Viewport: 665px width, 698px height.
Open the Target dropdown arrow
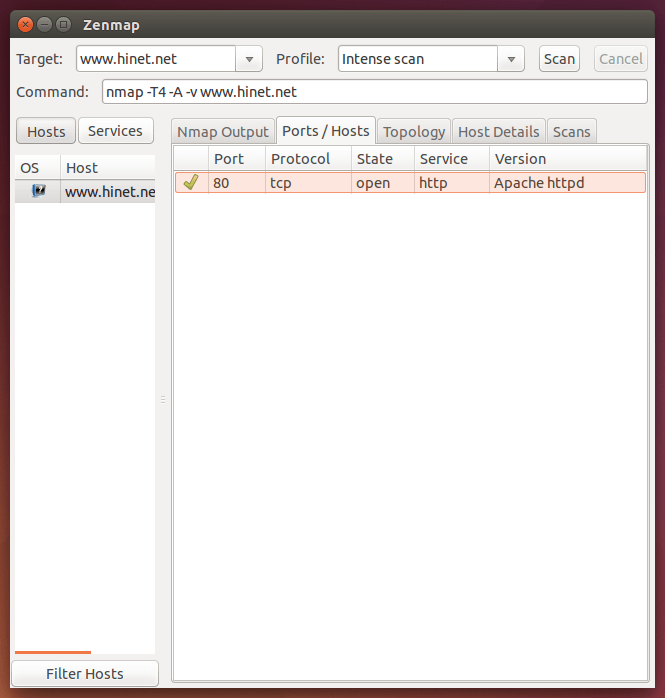tap(249, 59)
